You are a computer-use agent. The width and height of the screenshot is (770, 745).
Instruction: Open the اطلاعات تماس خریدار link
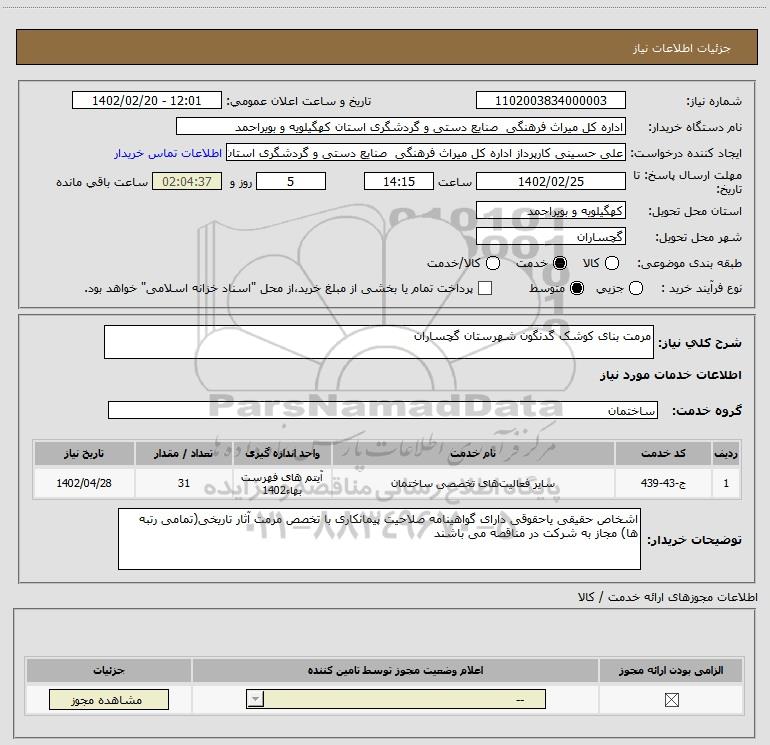point(168,153)
